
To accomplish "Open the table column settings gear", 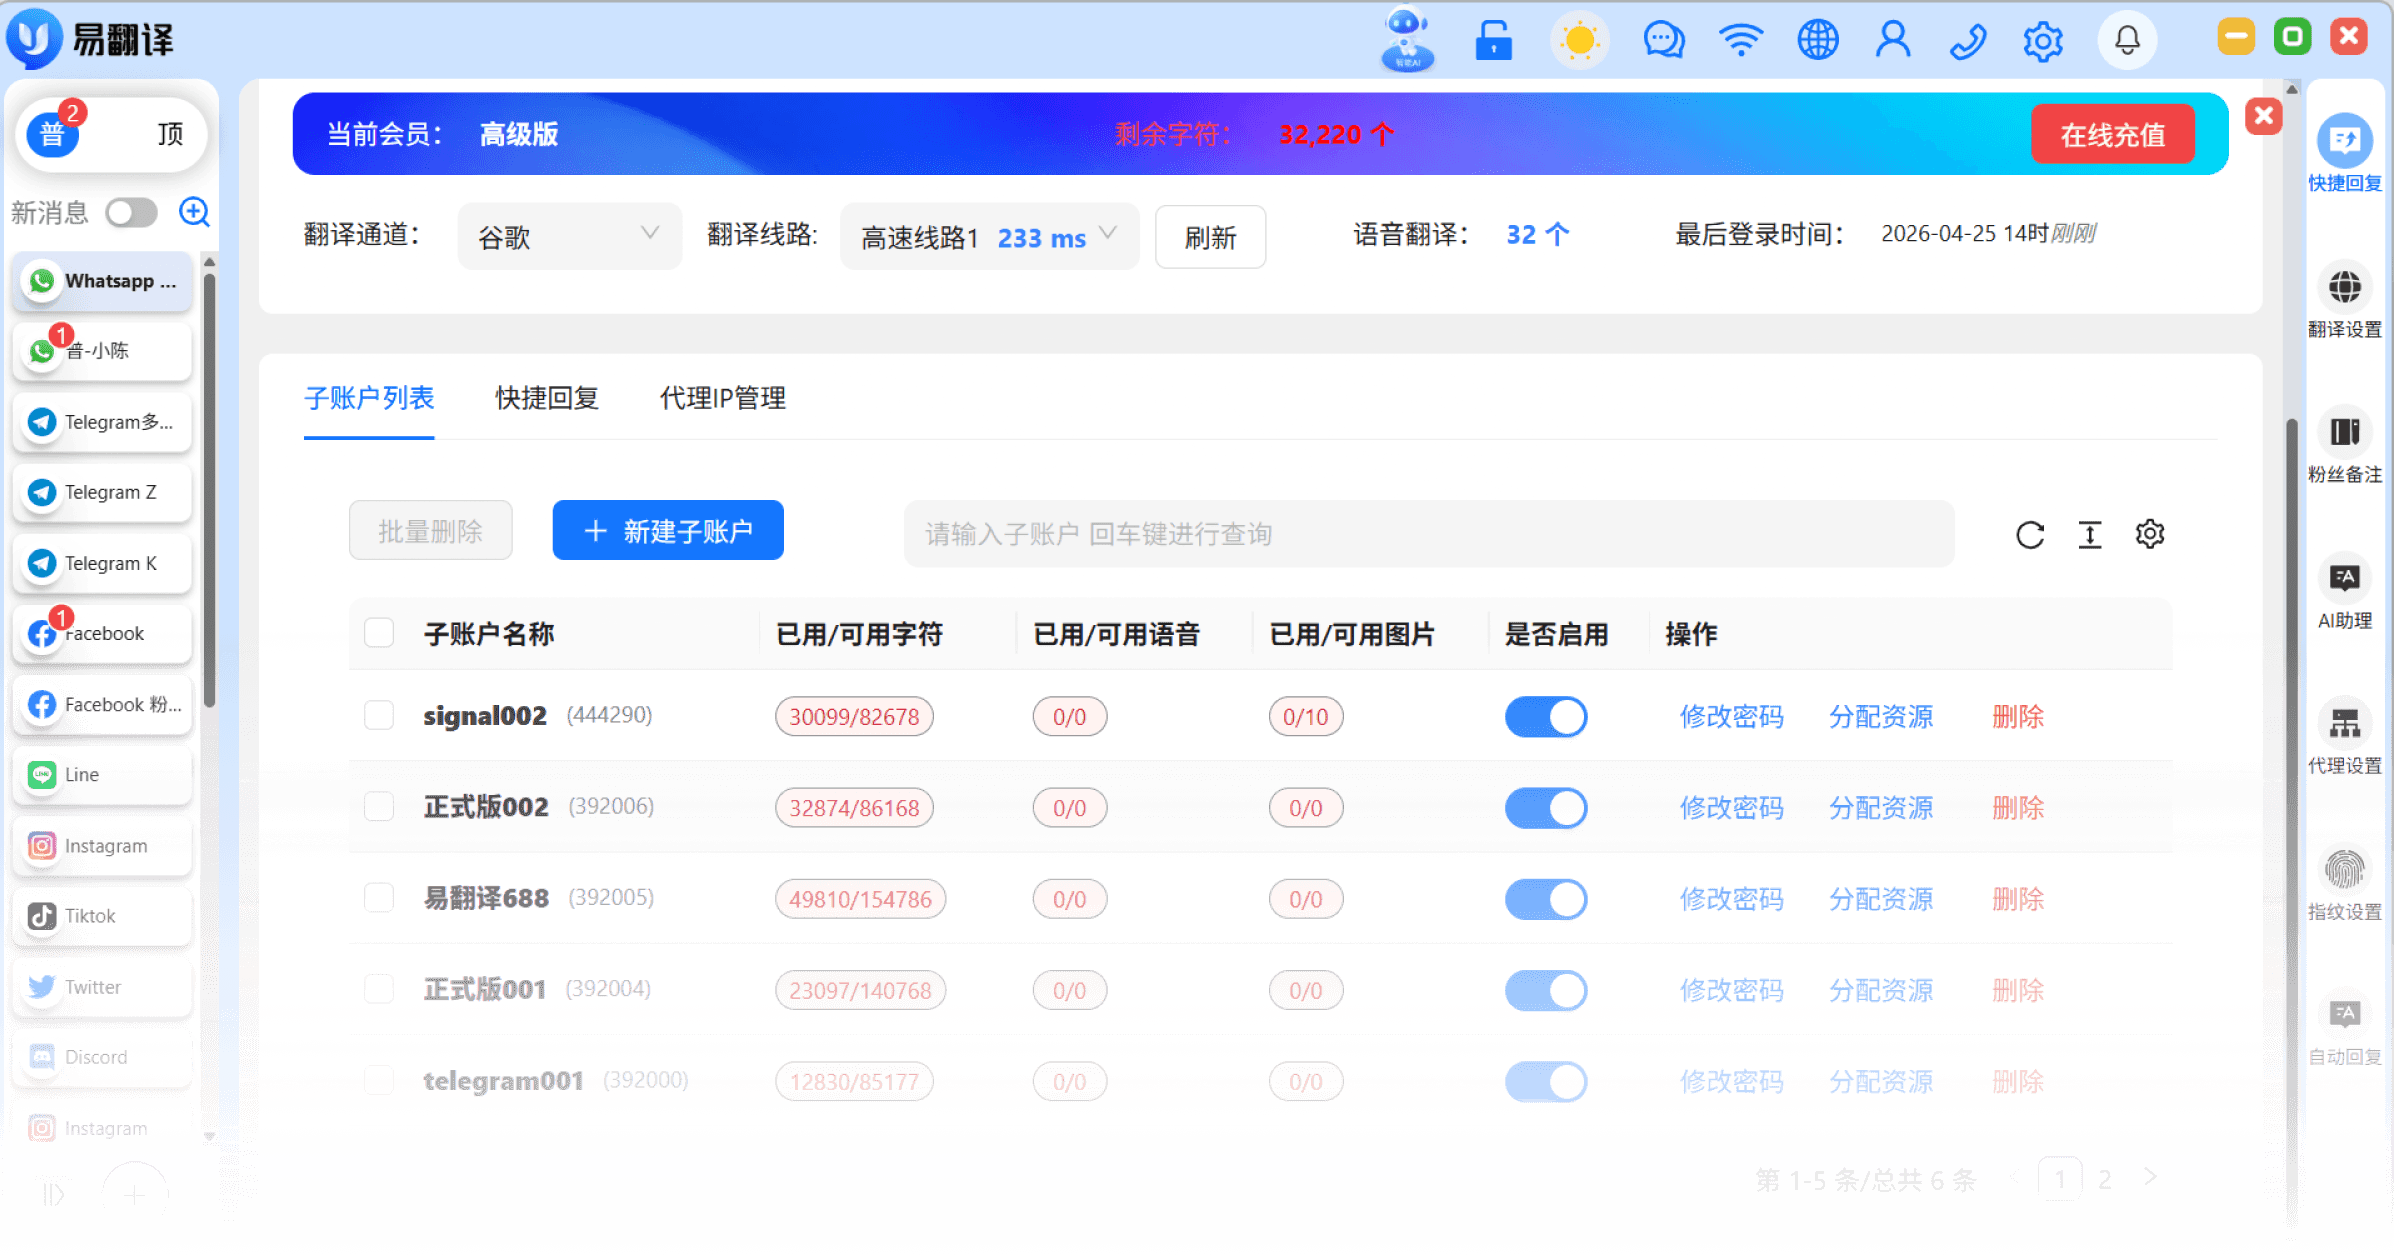I will pyautogui.click(x=2149, y=534).
